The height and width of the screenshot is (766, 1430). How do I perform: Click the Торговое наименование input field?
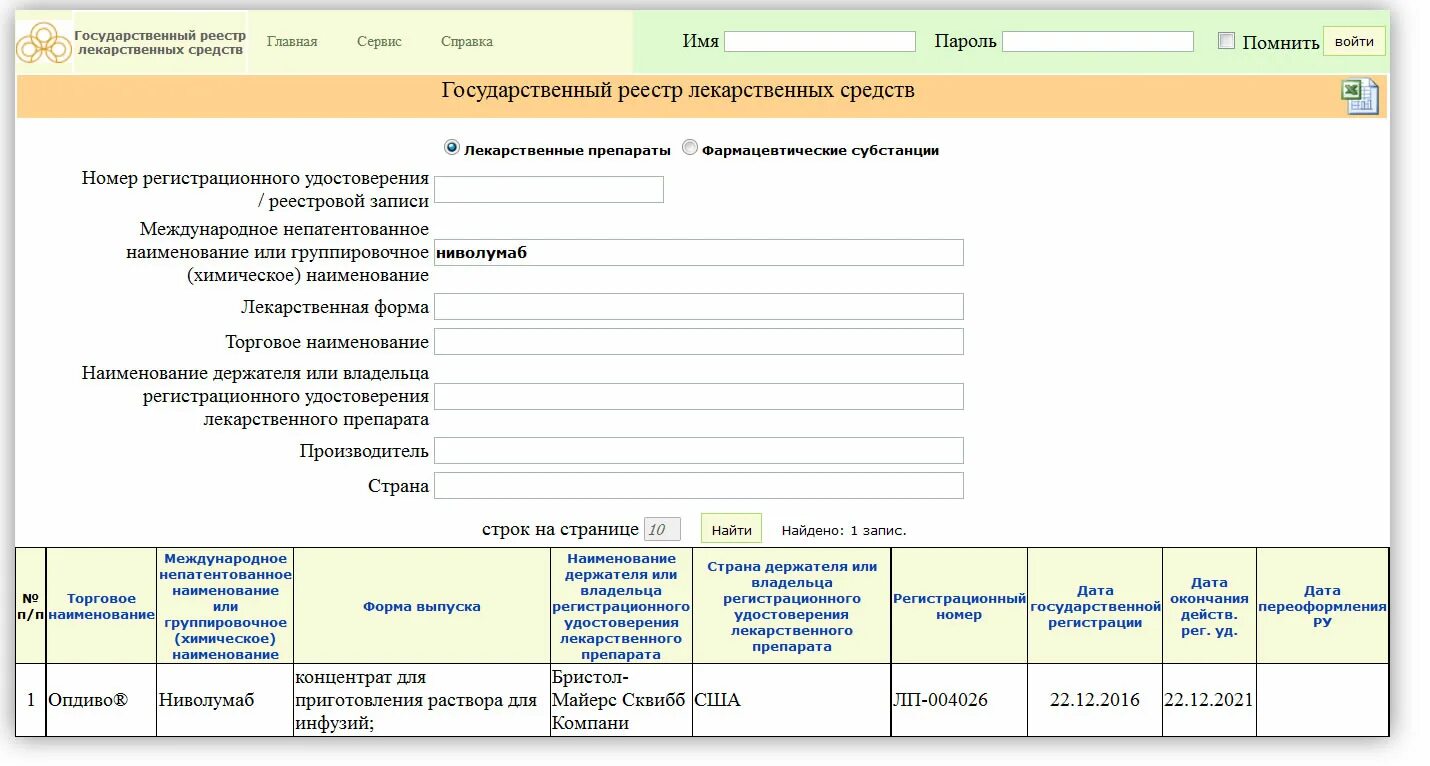(699, 342)
